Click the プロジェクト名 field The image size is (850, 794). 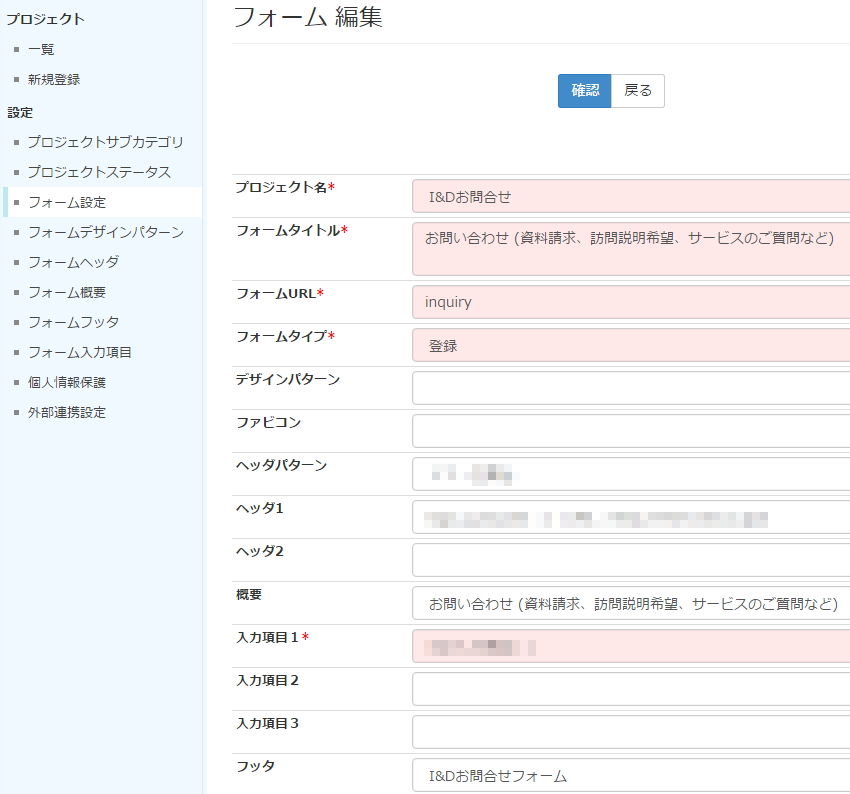pyautogui.click(x=630, y=197)
